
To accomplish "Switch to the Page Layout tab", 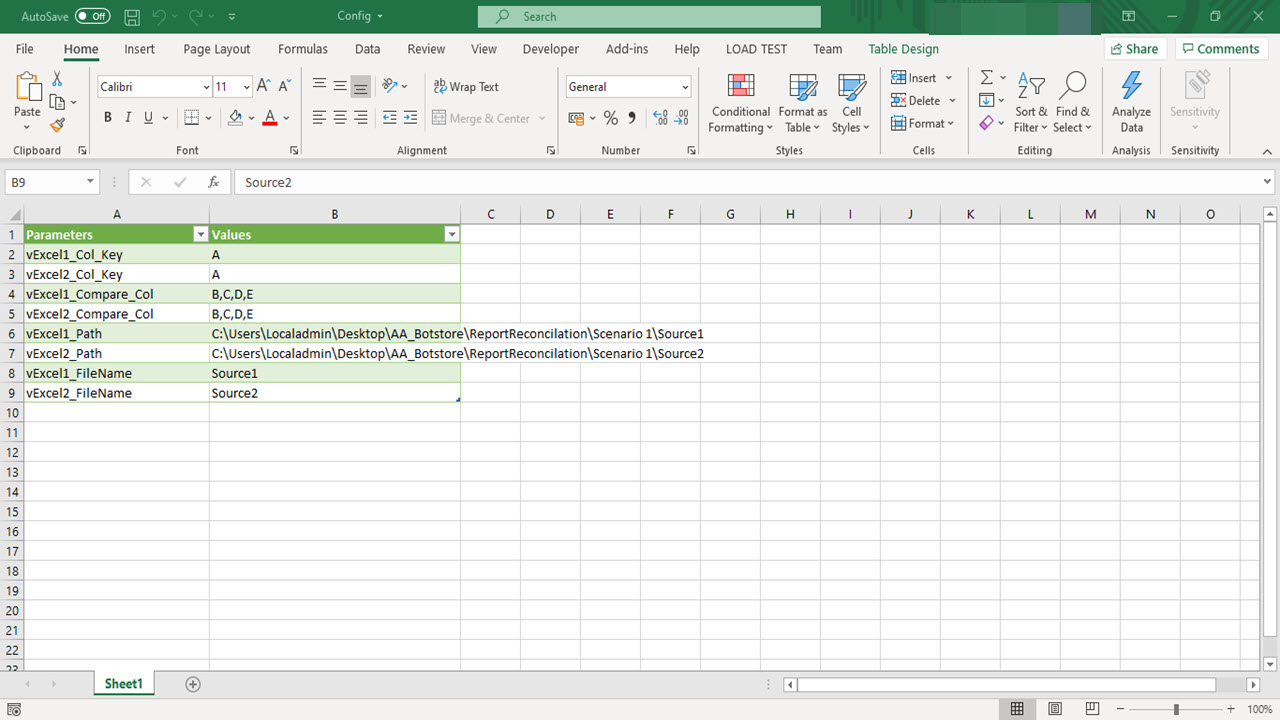I will coord(217,49).
